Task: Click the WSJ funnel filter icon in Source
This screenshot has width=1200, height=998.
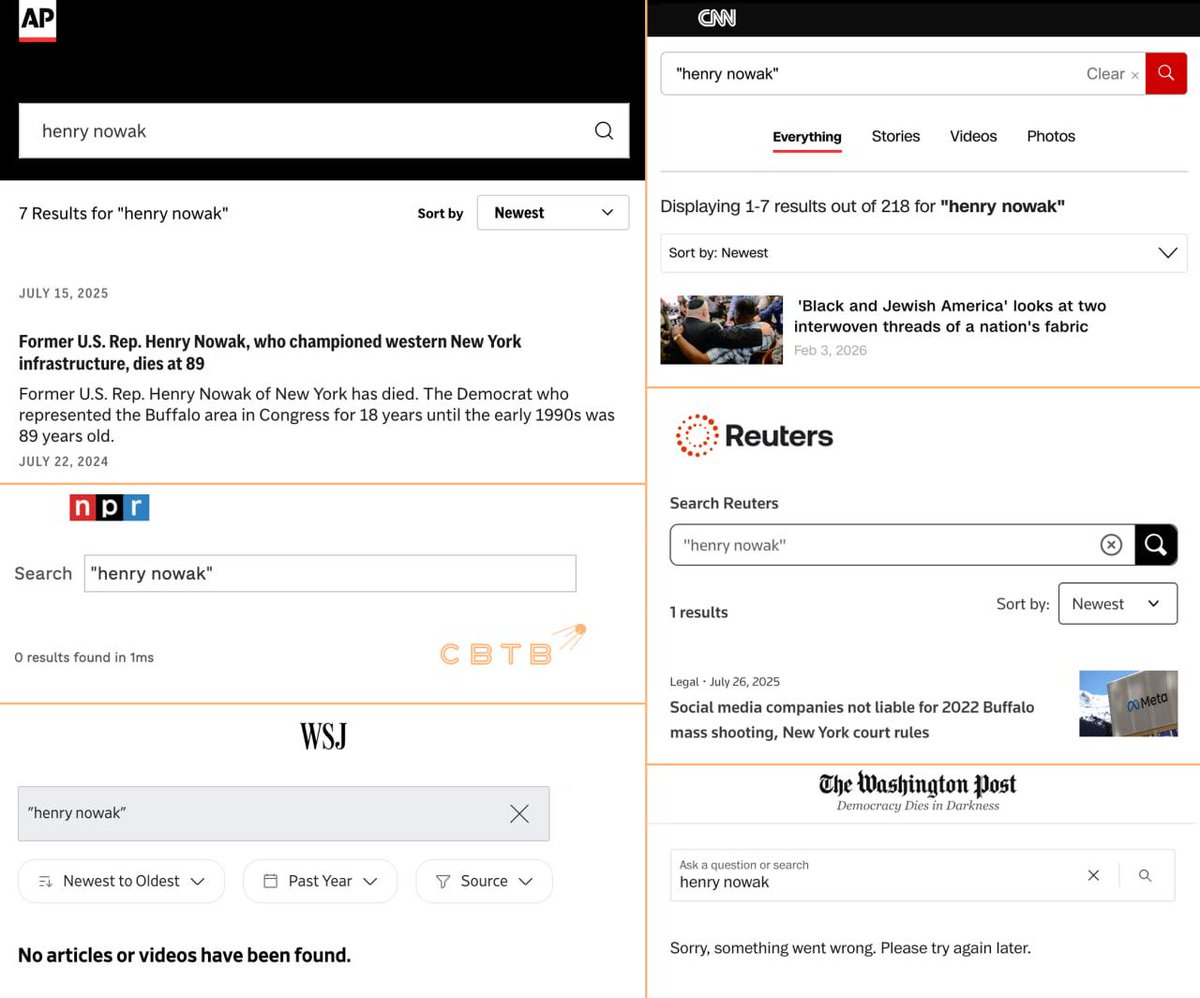Action: tap(443, 881)
